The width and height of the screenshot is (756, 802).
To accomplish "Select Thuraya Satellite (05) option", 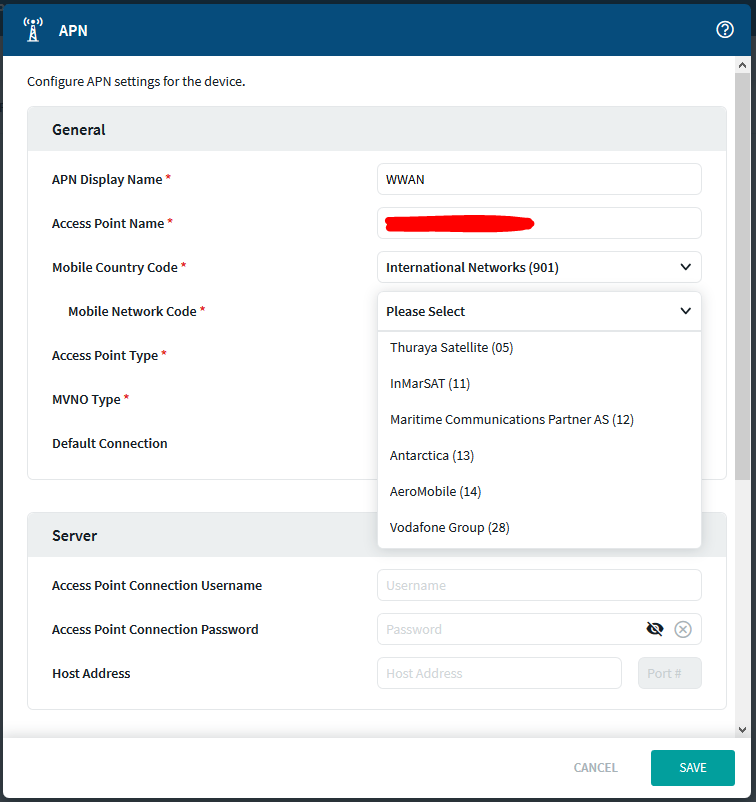I will (x=451, y=347).
